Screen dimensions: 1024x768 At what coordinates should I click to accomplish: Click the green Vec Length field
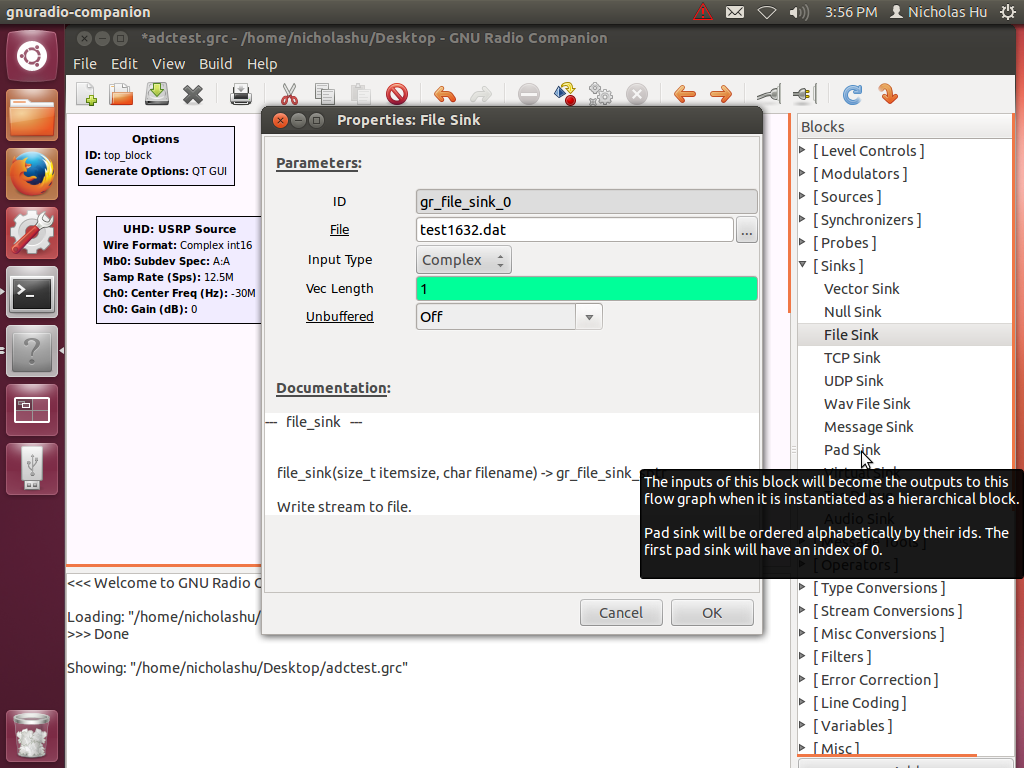(586, 289)
